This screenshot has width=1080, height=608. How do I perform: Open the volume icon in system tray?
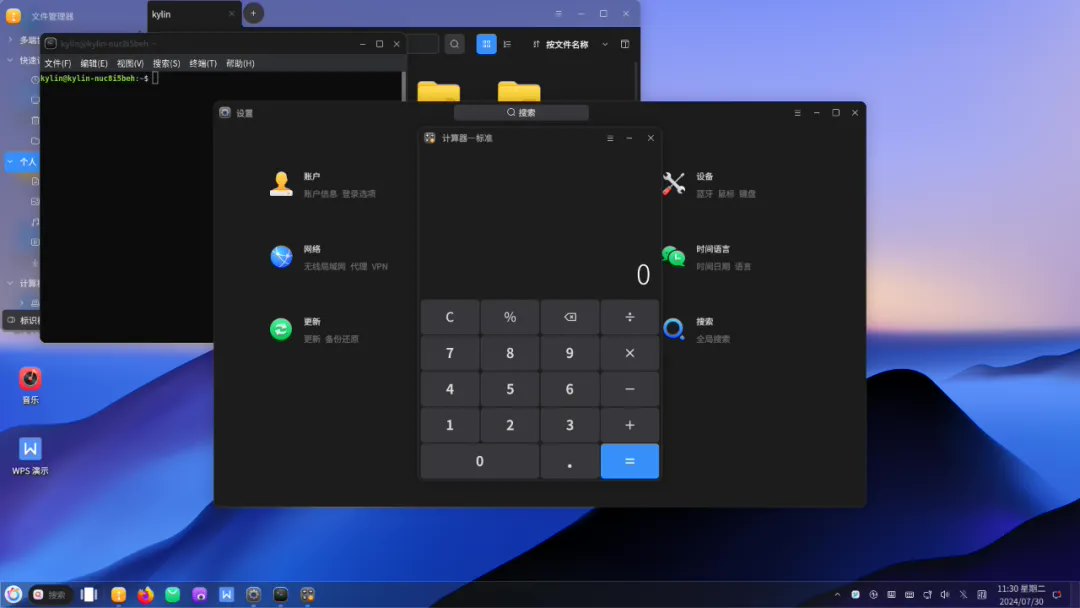click(x=945, y=594)
